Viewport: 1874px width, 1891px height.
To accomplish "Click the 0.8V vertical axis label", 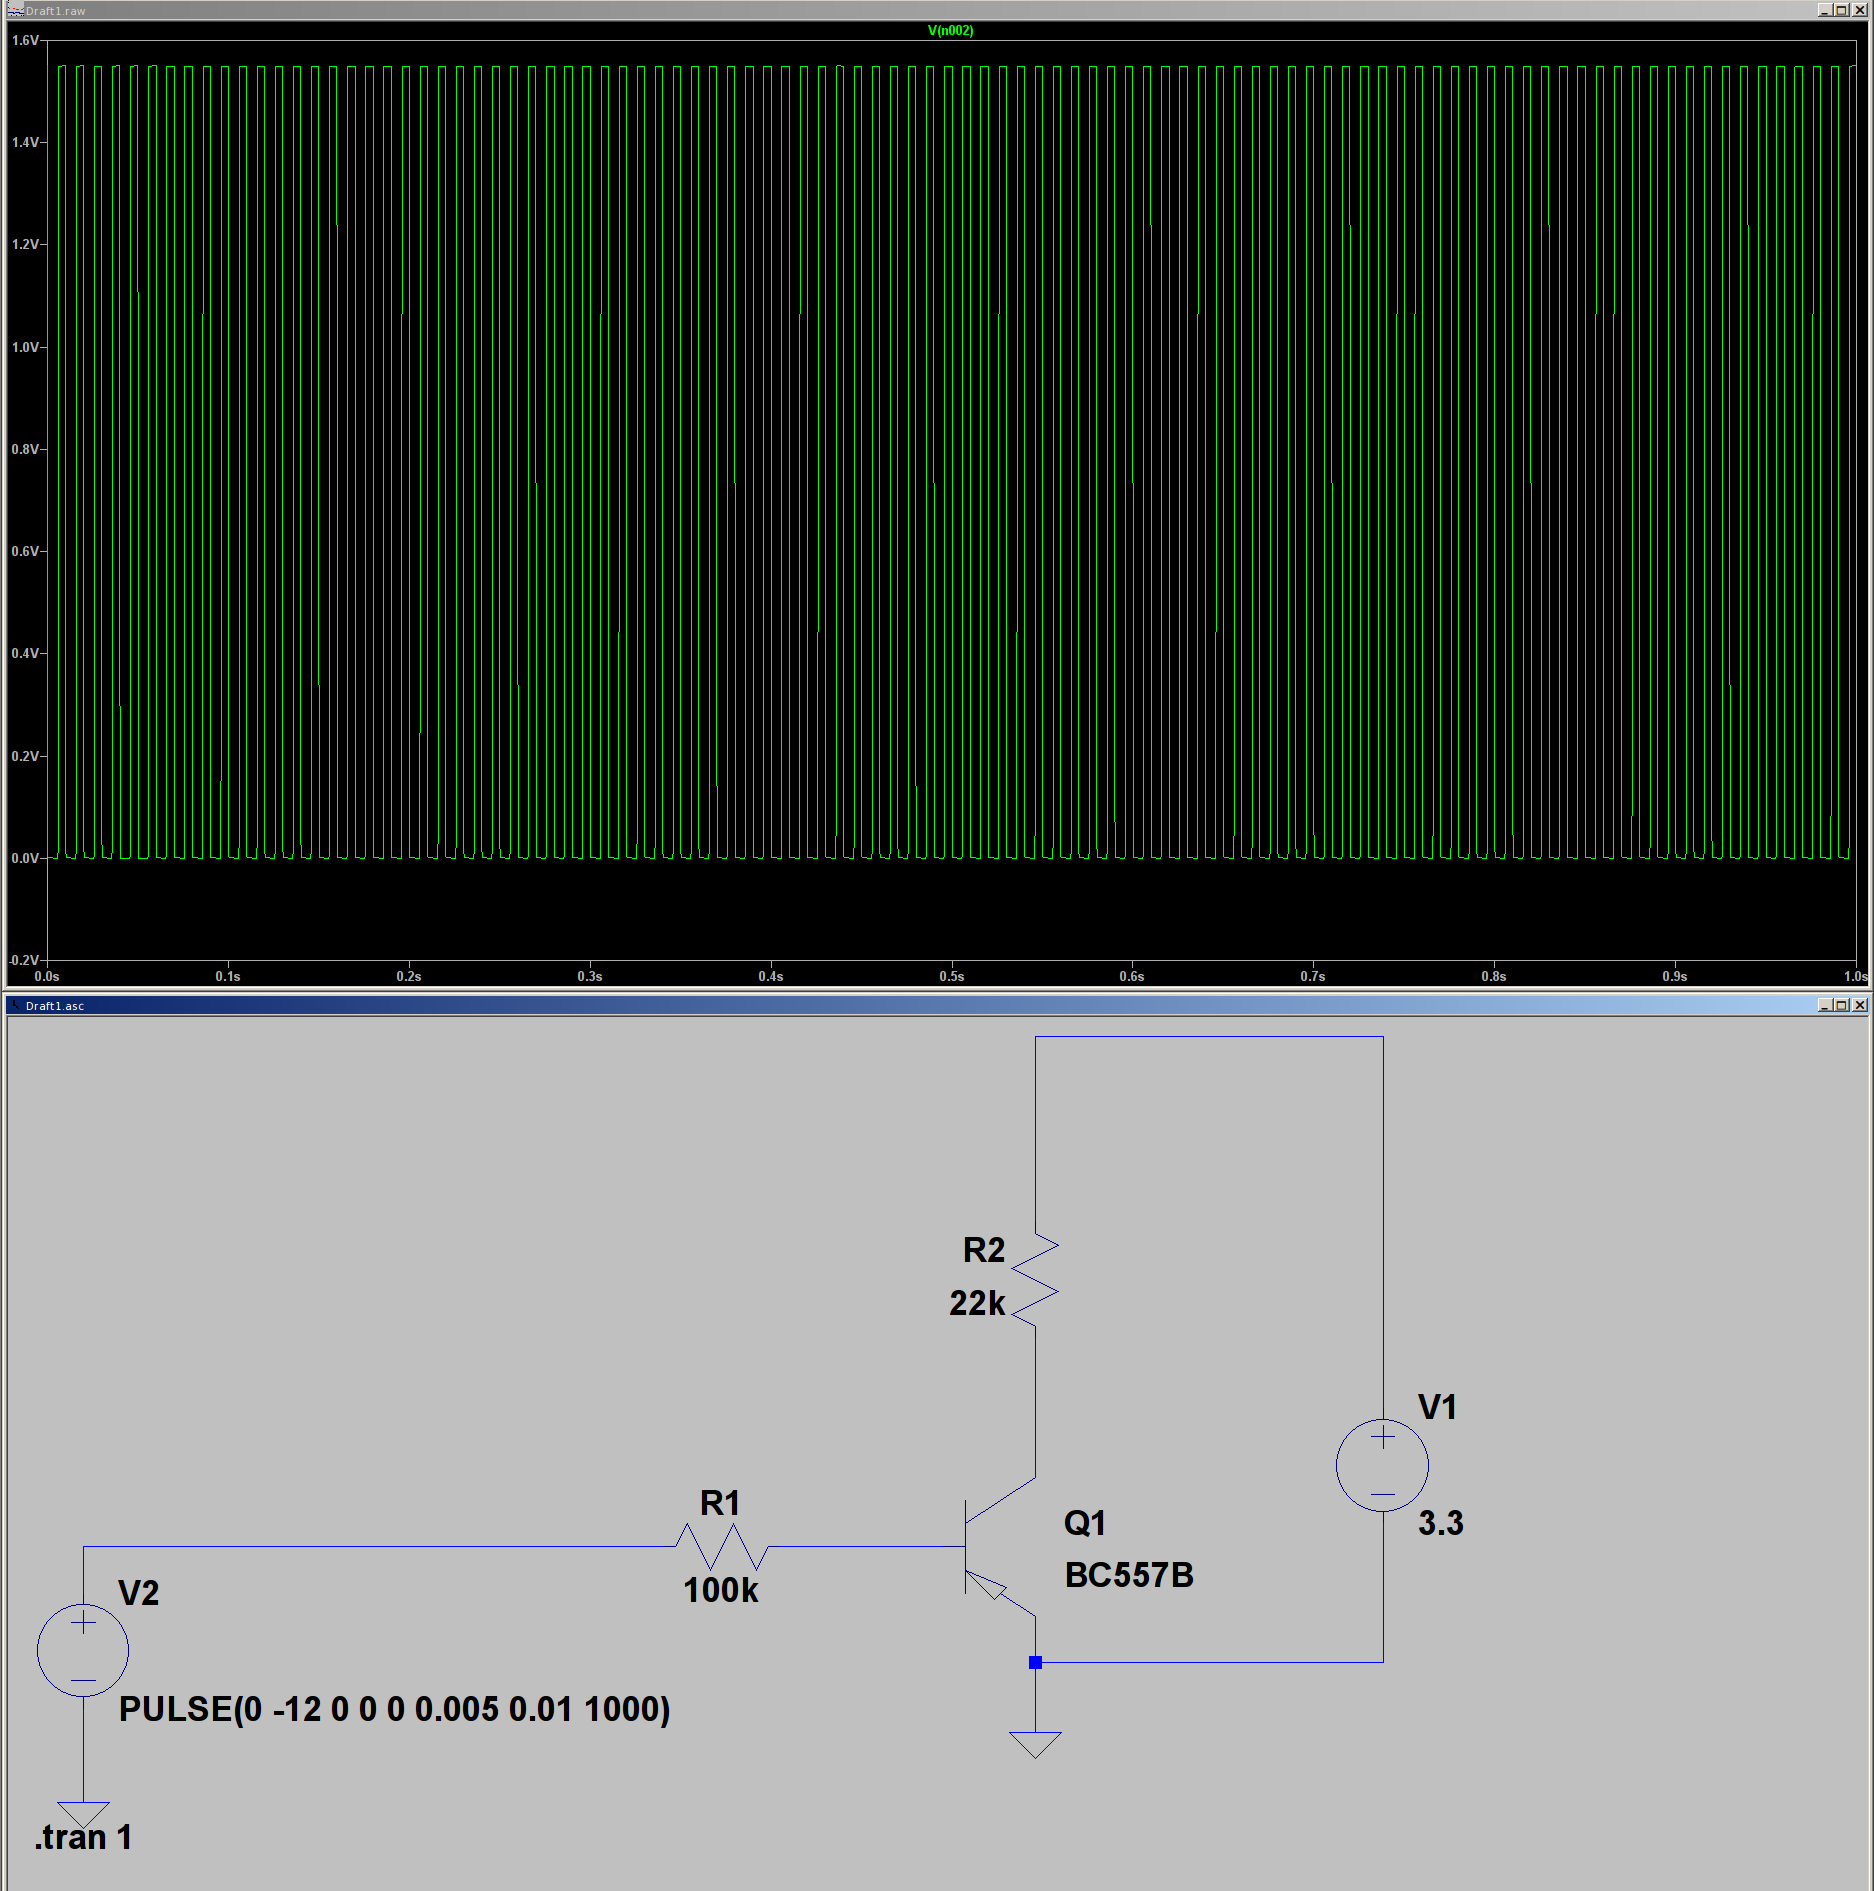I will 25,449.
